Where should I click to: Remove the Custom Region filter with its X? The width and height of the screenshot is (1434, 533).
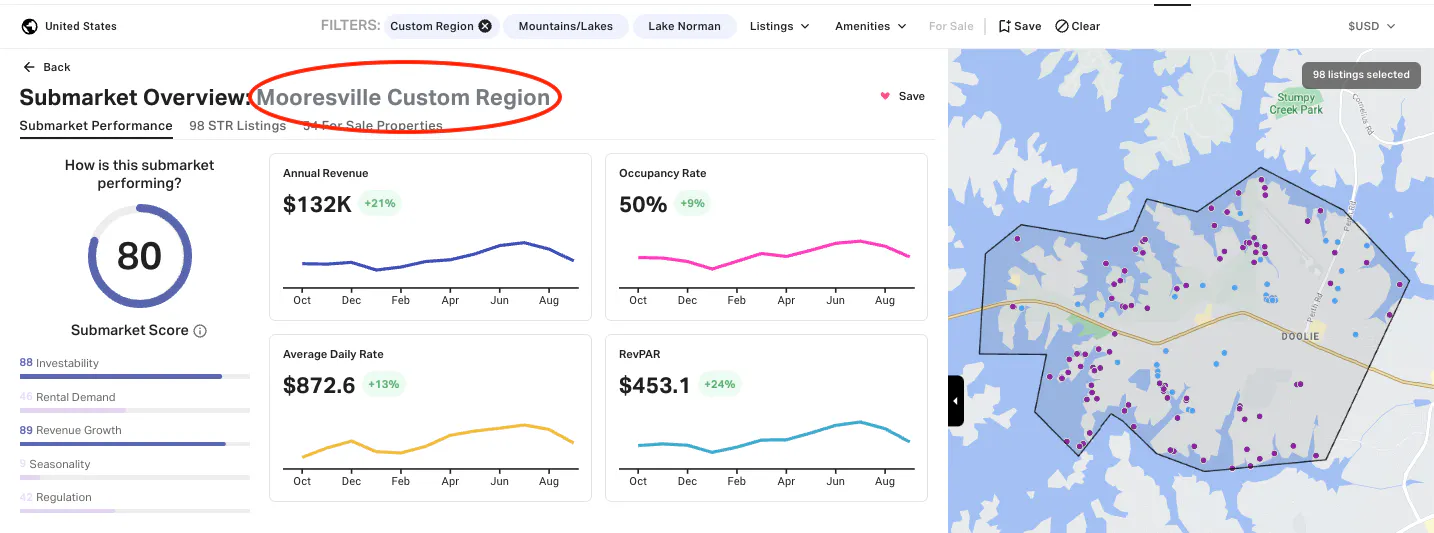(x=485, y=26)
